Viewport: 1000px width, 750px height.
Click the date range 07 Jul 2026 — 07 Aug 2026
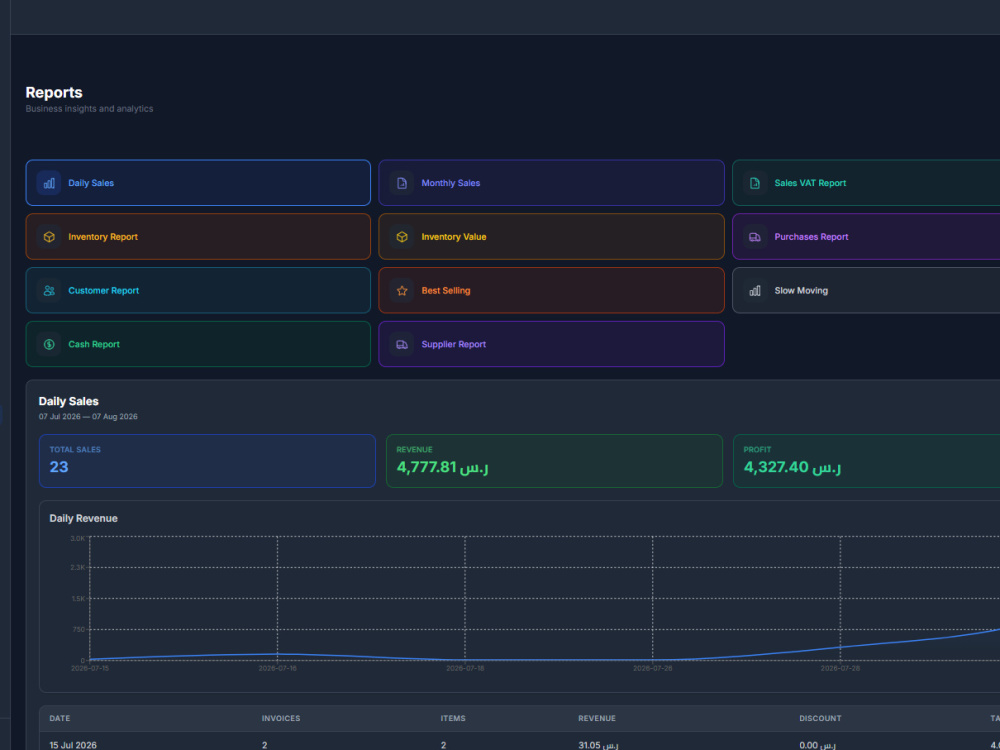[x=88, y=416]
